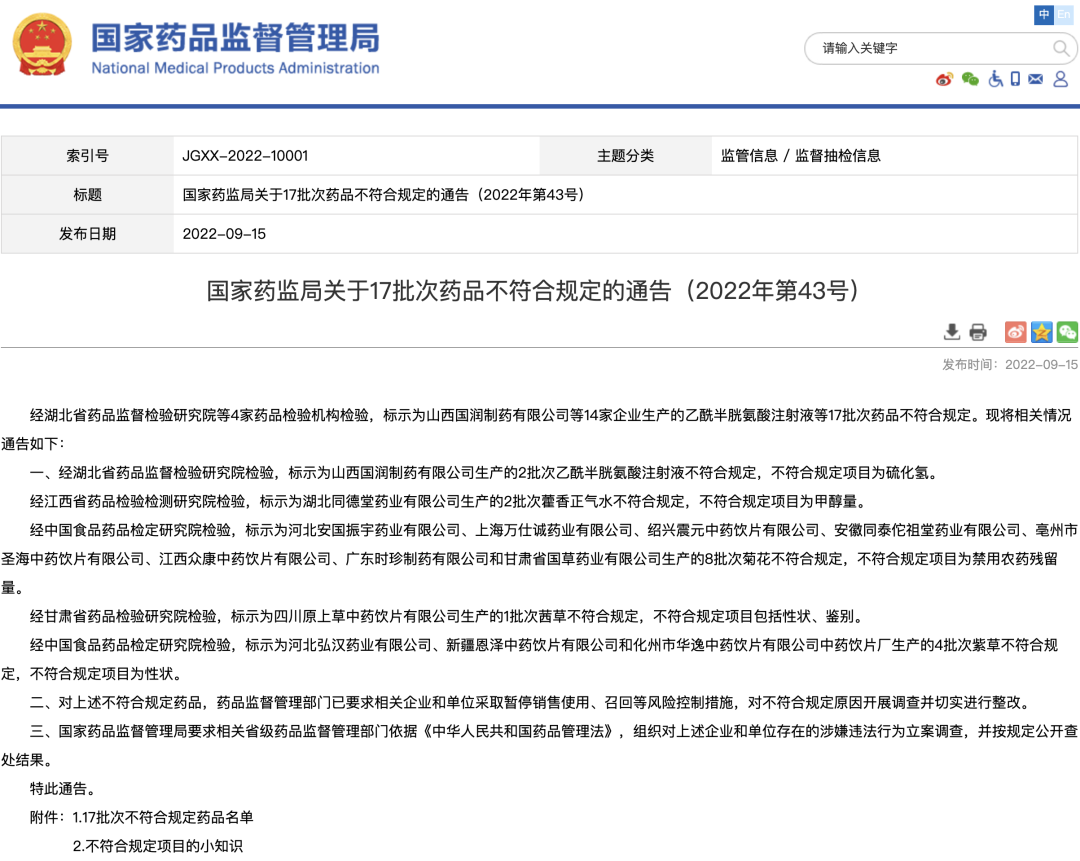
Task: Open the mobile phone version icon
Action: 1015,79
